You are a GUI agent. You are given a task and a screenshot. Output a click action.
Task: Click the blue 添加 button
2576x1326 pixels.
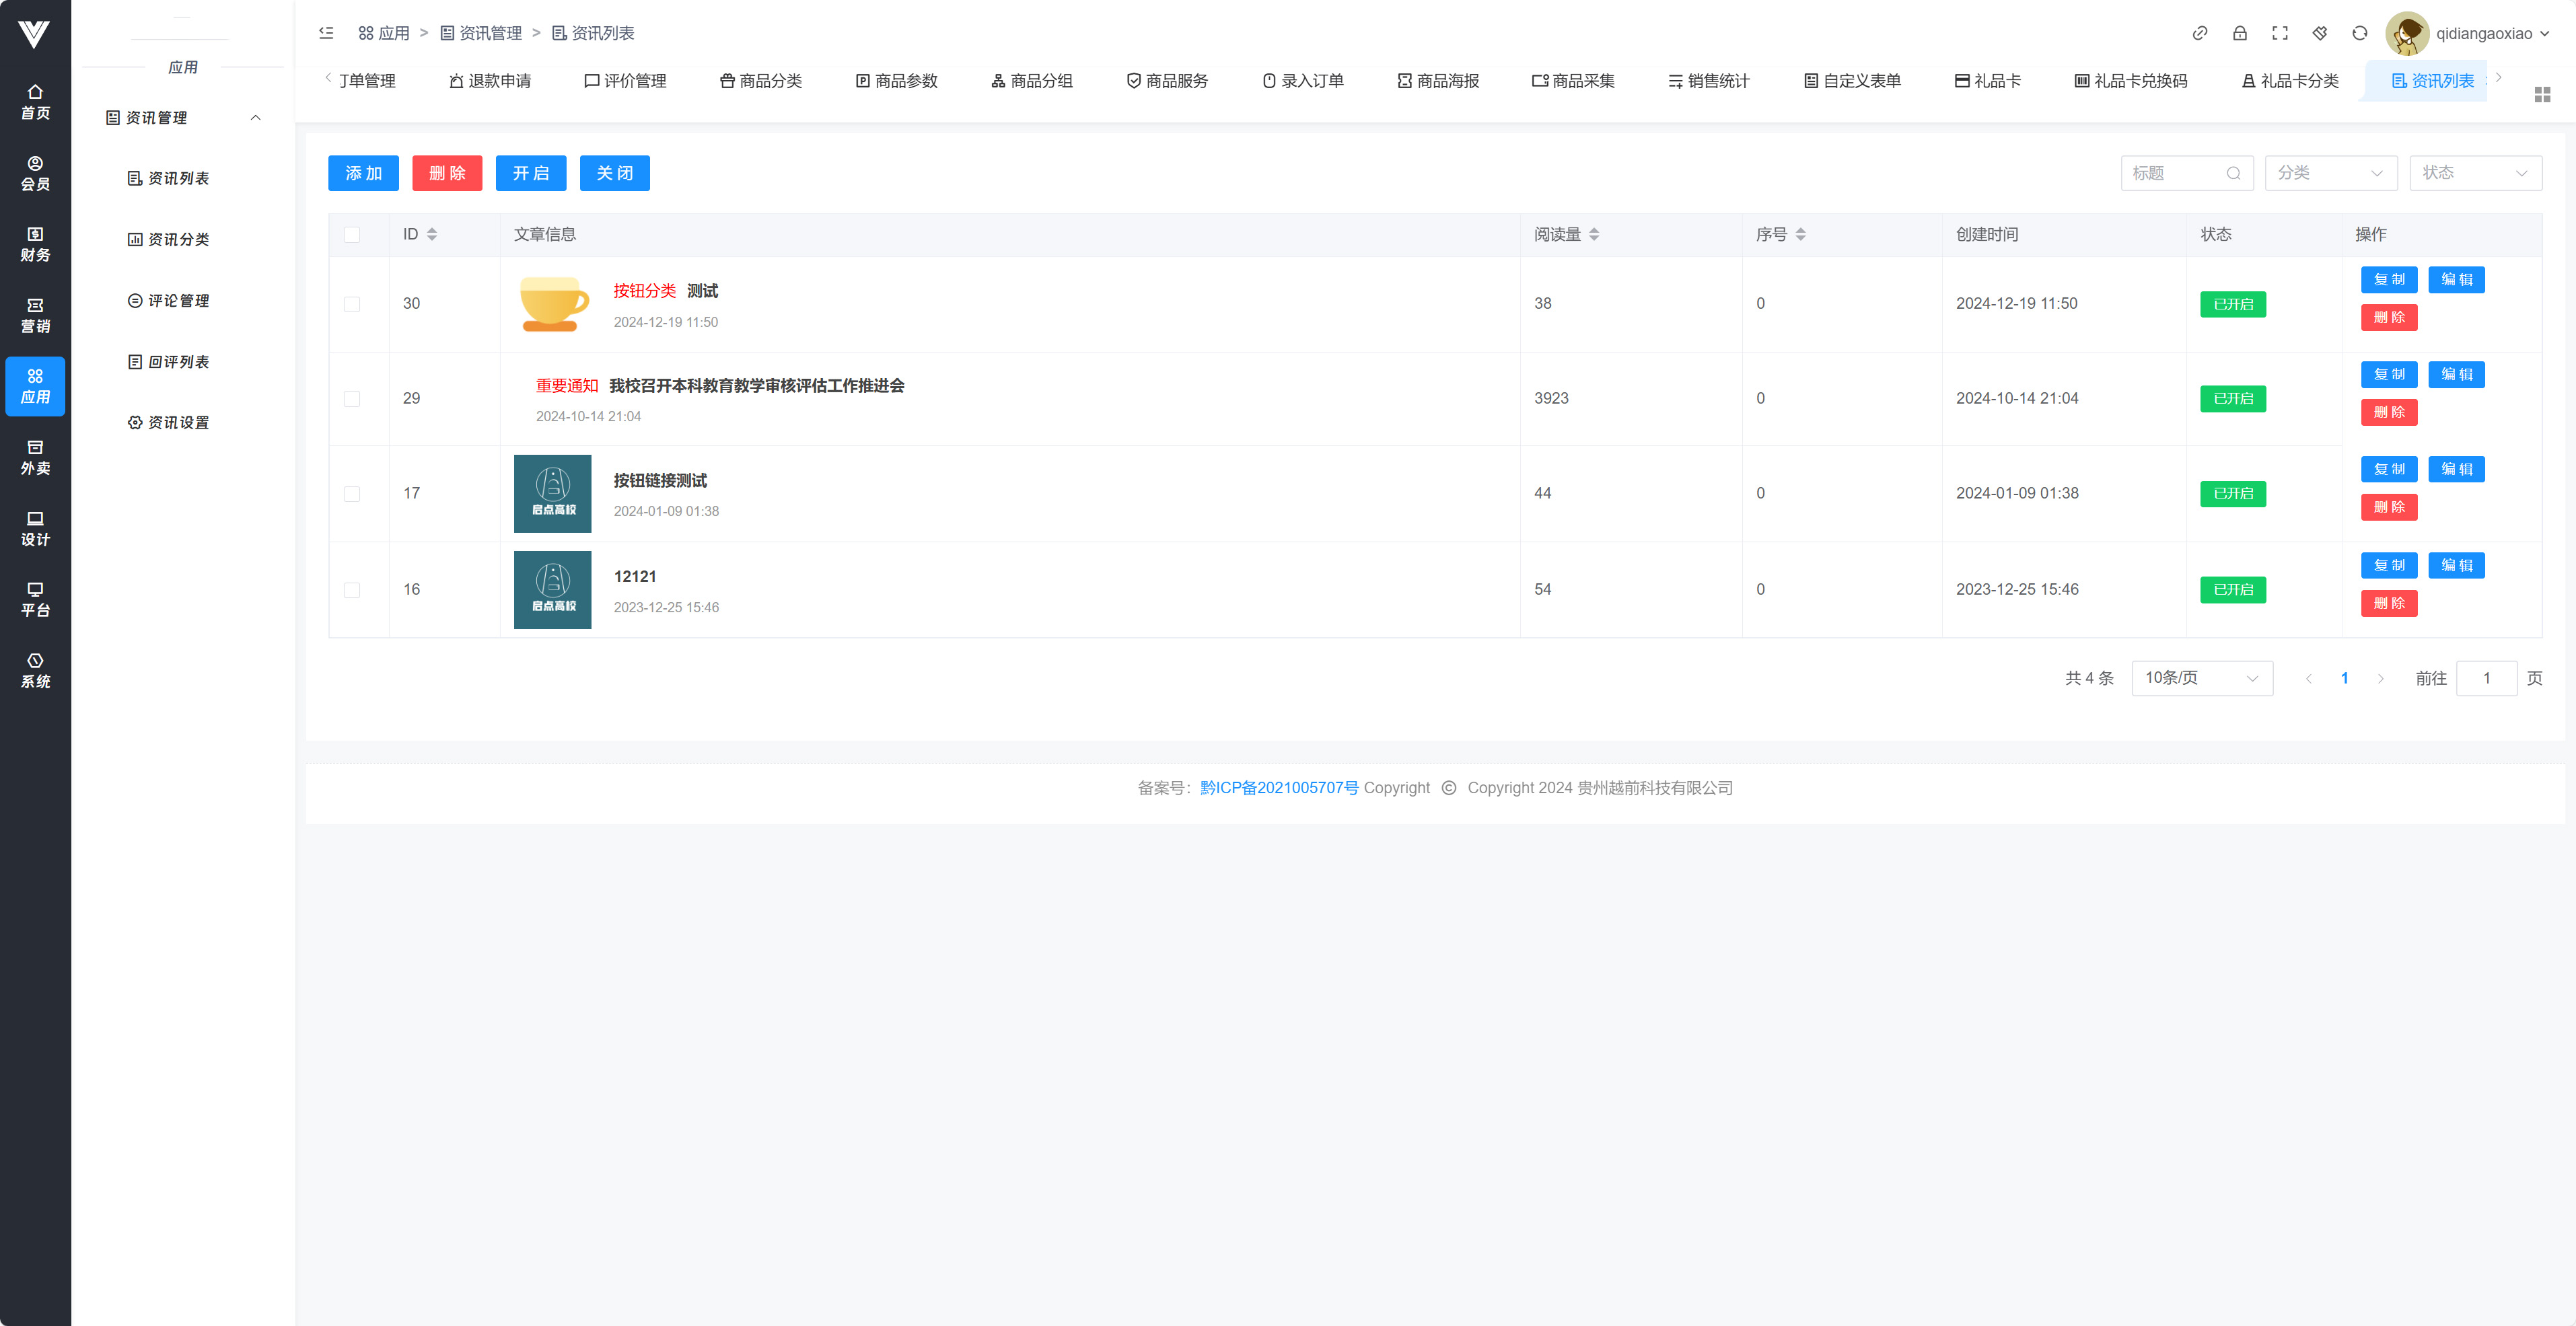pos(363,173)
